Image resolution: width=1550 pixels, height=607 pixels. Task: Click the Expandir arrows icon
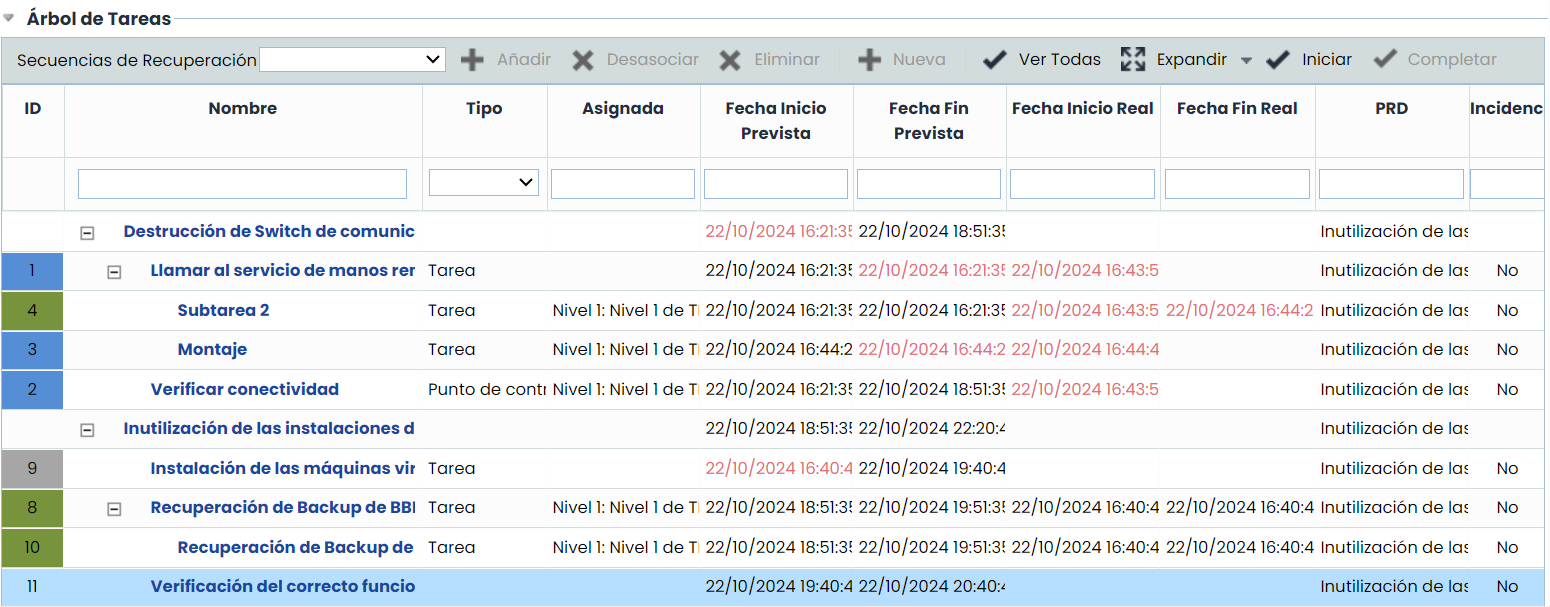(1132, 60)
